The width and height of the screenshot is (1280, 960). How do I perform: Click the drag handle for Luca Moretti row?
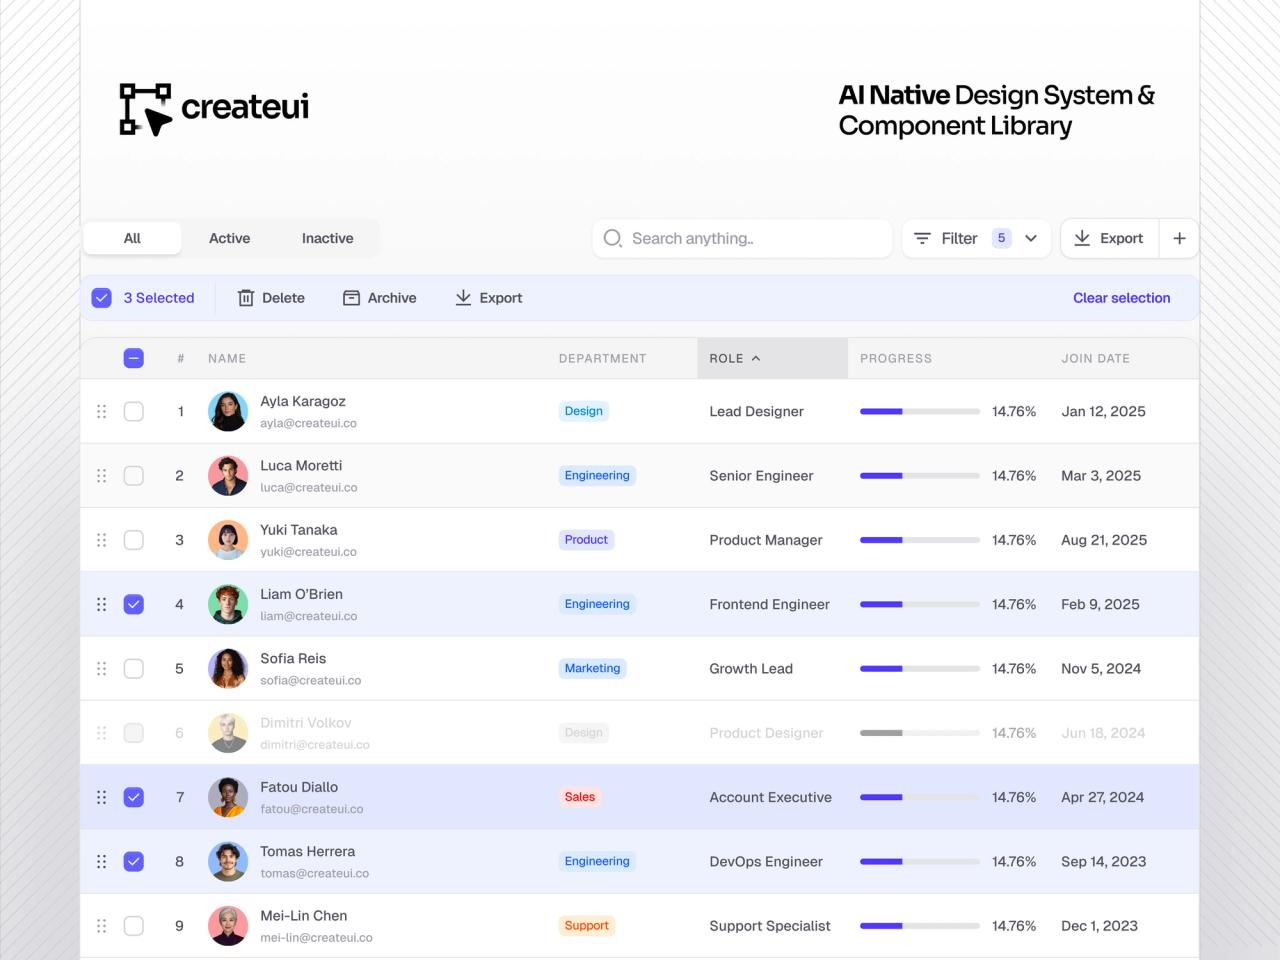[x=101, y=476]
